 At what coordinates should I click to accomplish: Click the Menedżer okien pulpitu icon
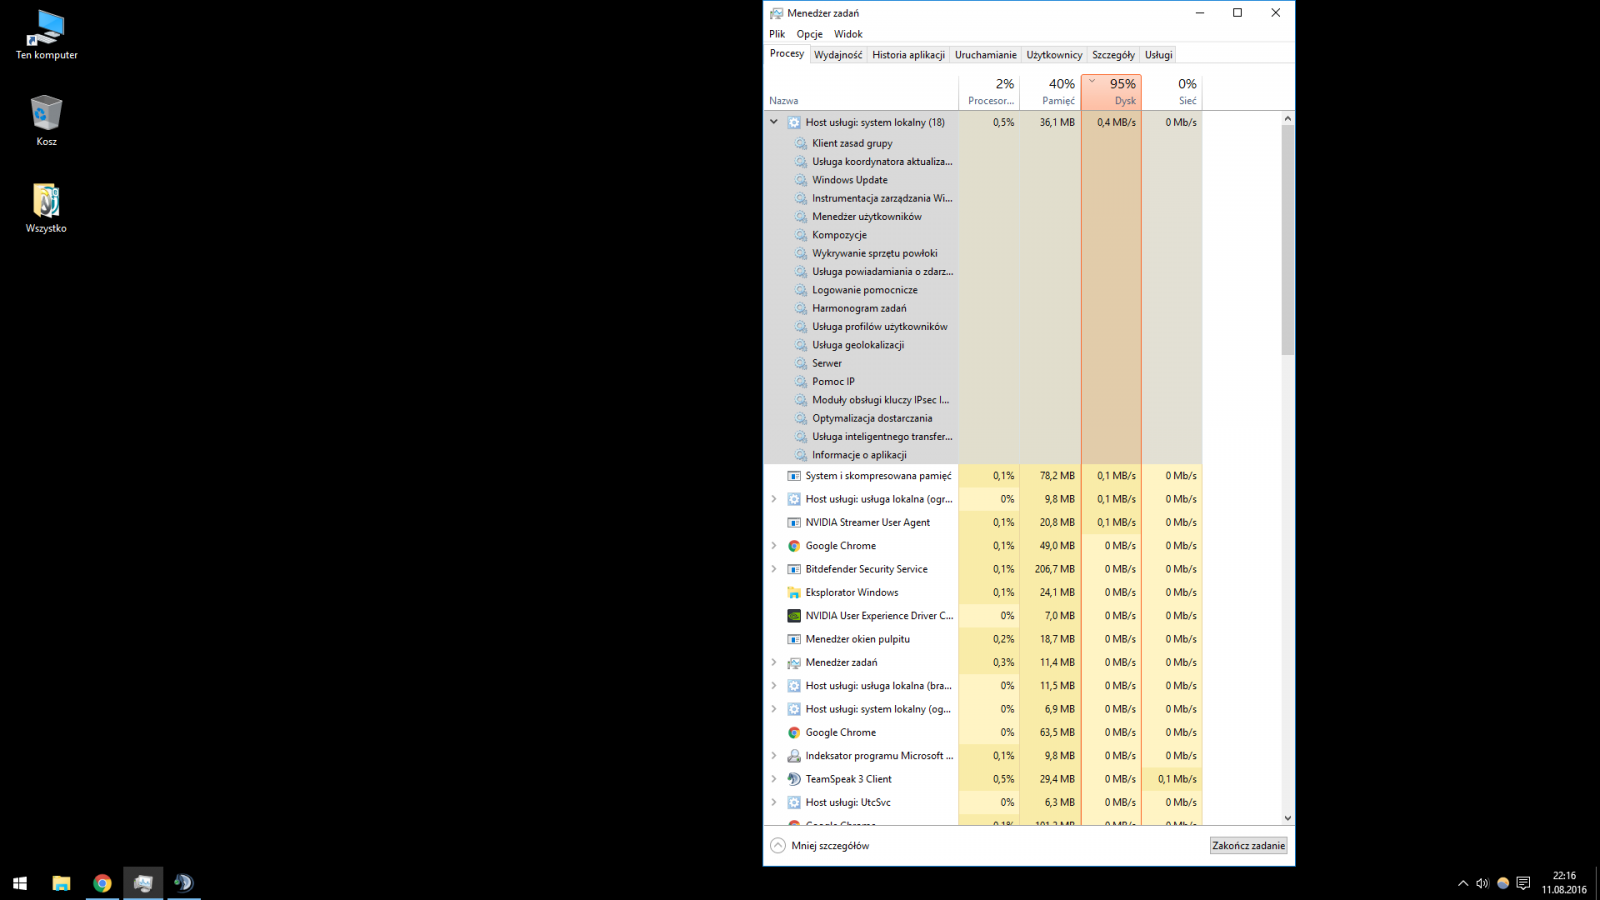click(794, 639)
